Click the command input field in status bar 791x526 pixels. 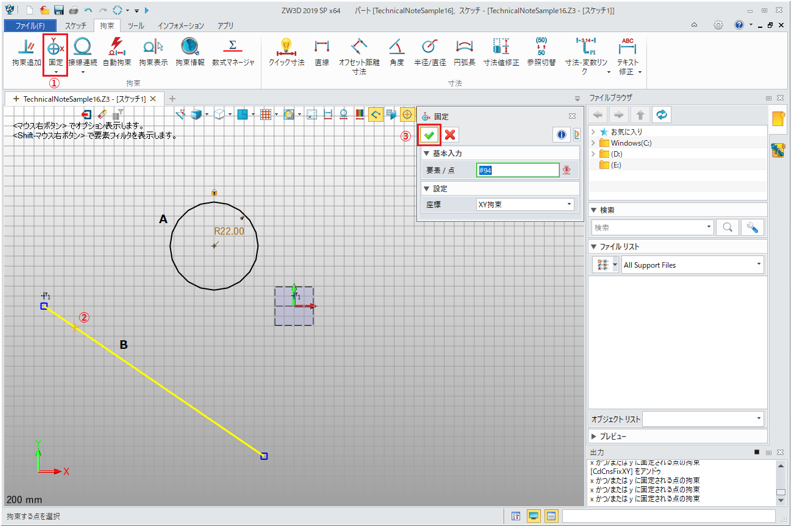[x=669, y=516]
